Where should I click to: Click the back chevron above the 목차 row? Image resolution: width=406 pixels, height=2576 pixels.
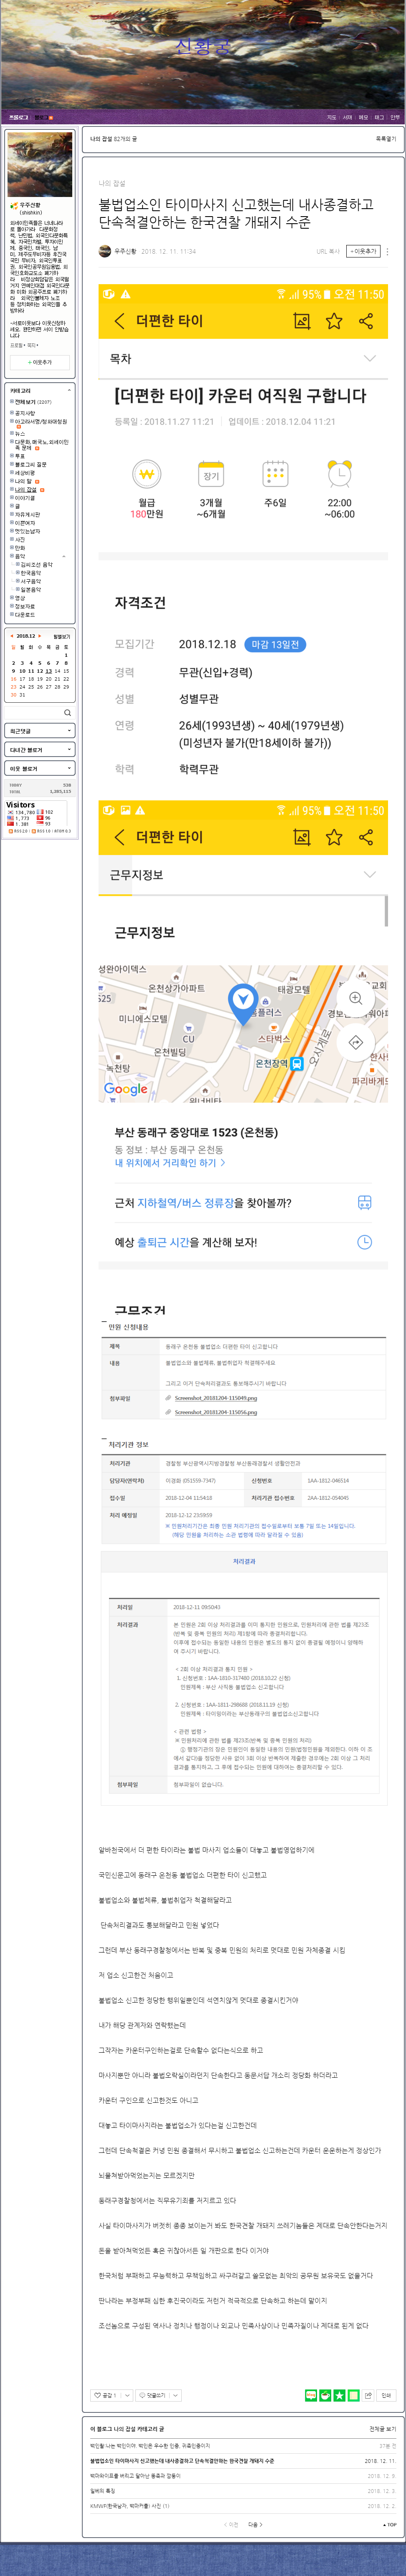point(119,321)
